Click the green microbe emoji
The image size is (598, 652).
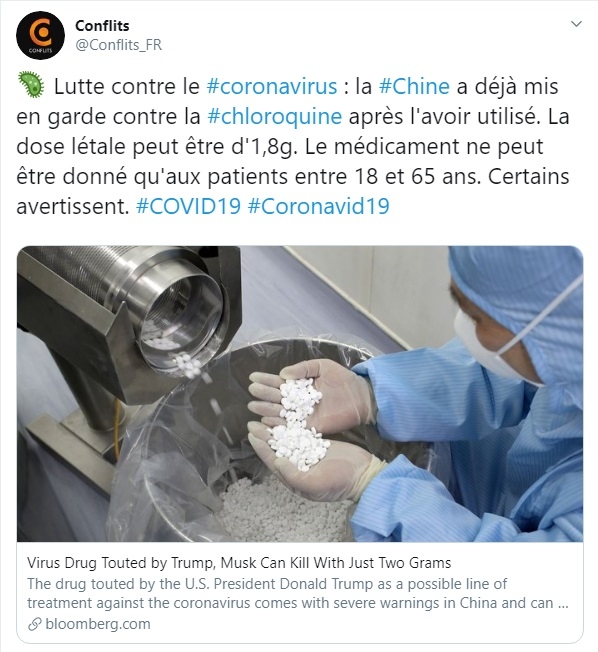tap(31, 85)
